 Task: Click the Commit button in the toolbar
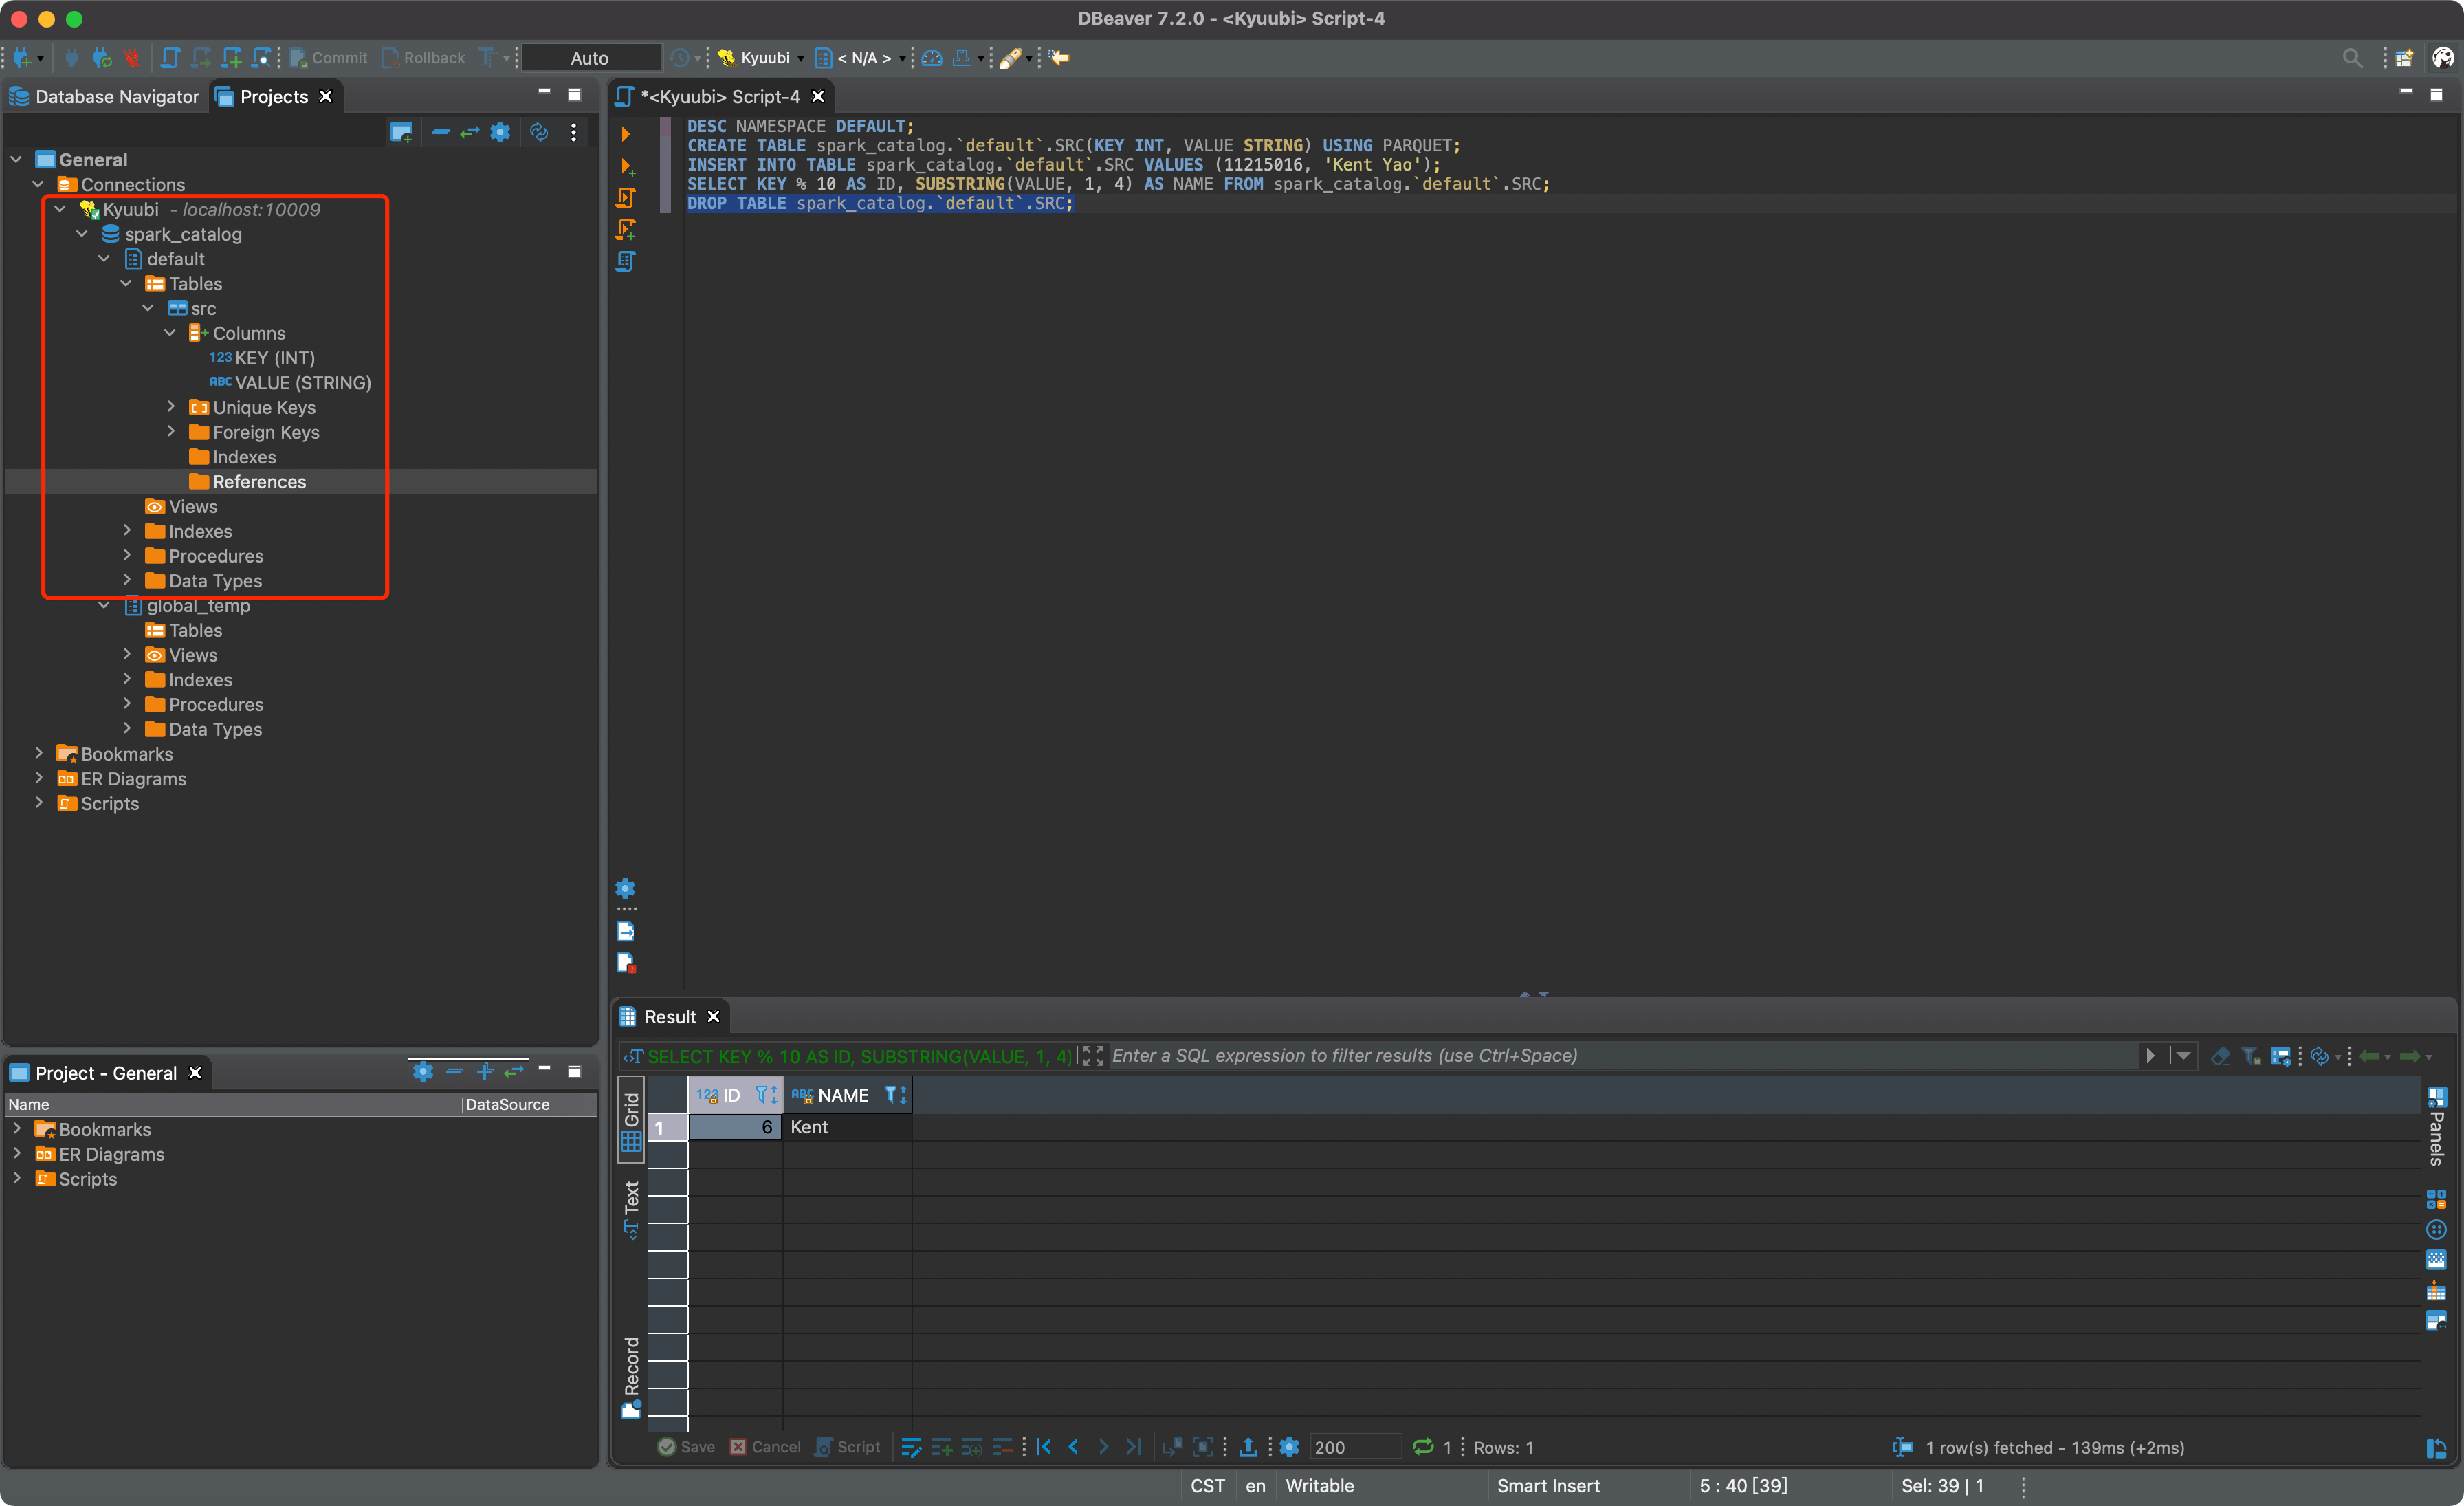328,57
